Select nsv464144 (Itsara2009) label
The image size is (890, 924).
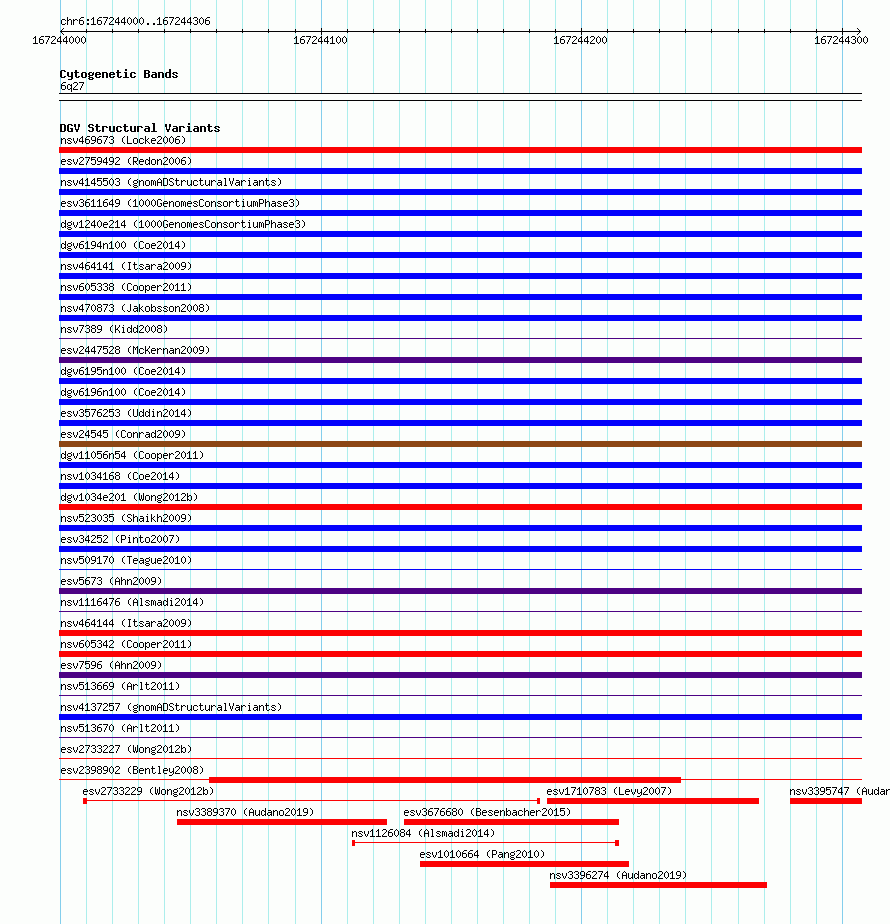coord(126,623)
